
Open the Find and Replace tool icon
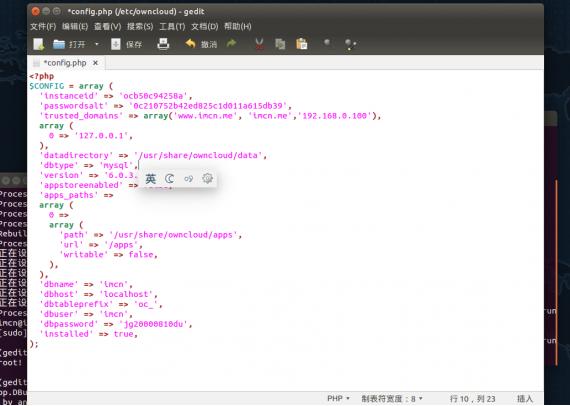tap(350, 44)
